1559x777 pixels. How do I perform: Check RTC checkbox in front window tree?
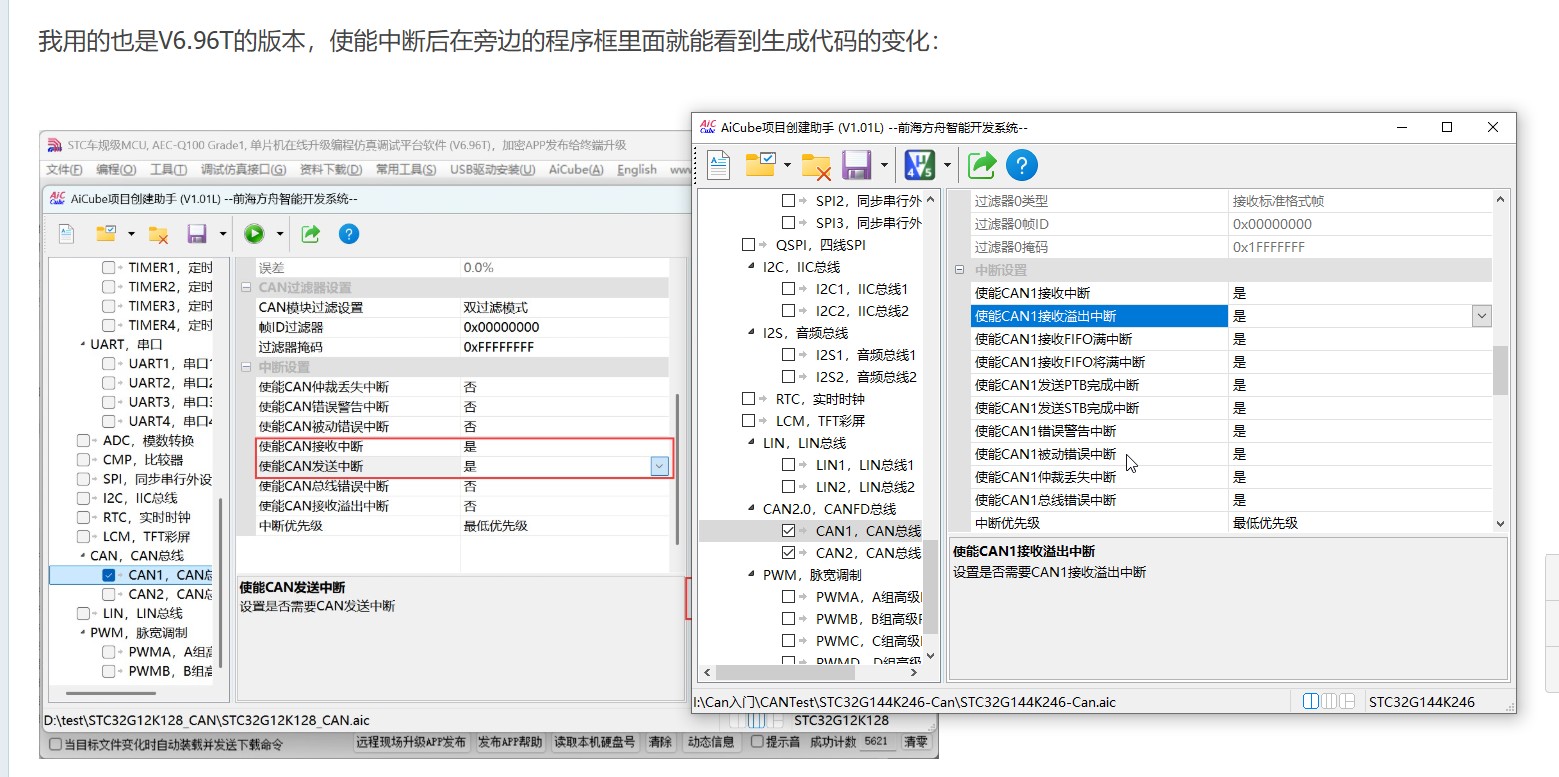coord(748,399)
